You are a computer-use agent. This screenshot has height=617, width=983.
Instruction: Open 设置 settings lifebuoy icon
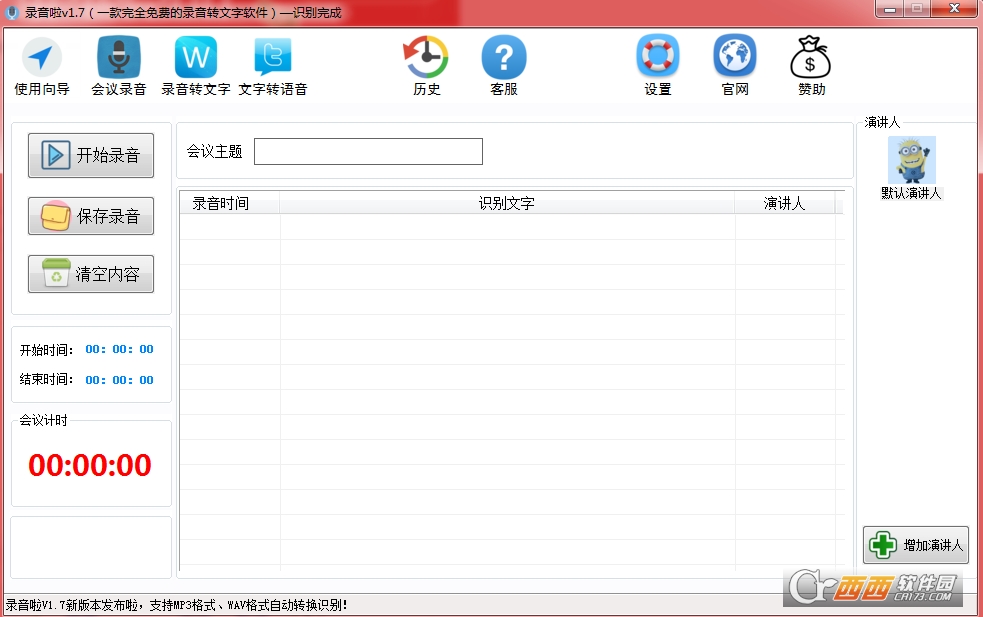(x=657, y=58)
